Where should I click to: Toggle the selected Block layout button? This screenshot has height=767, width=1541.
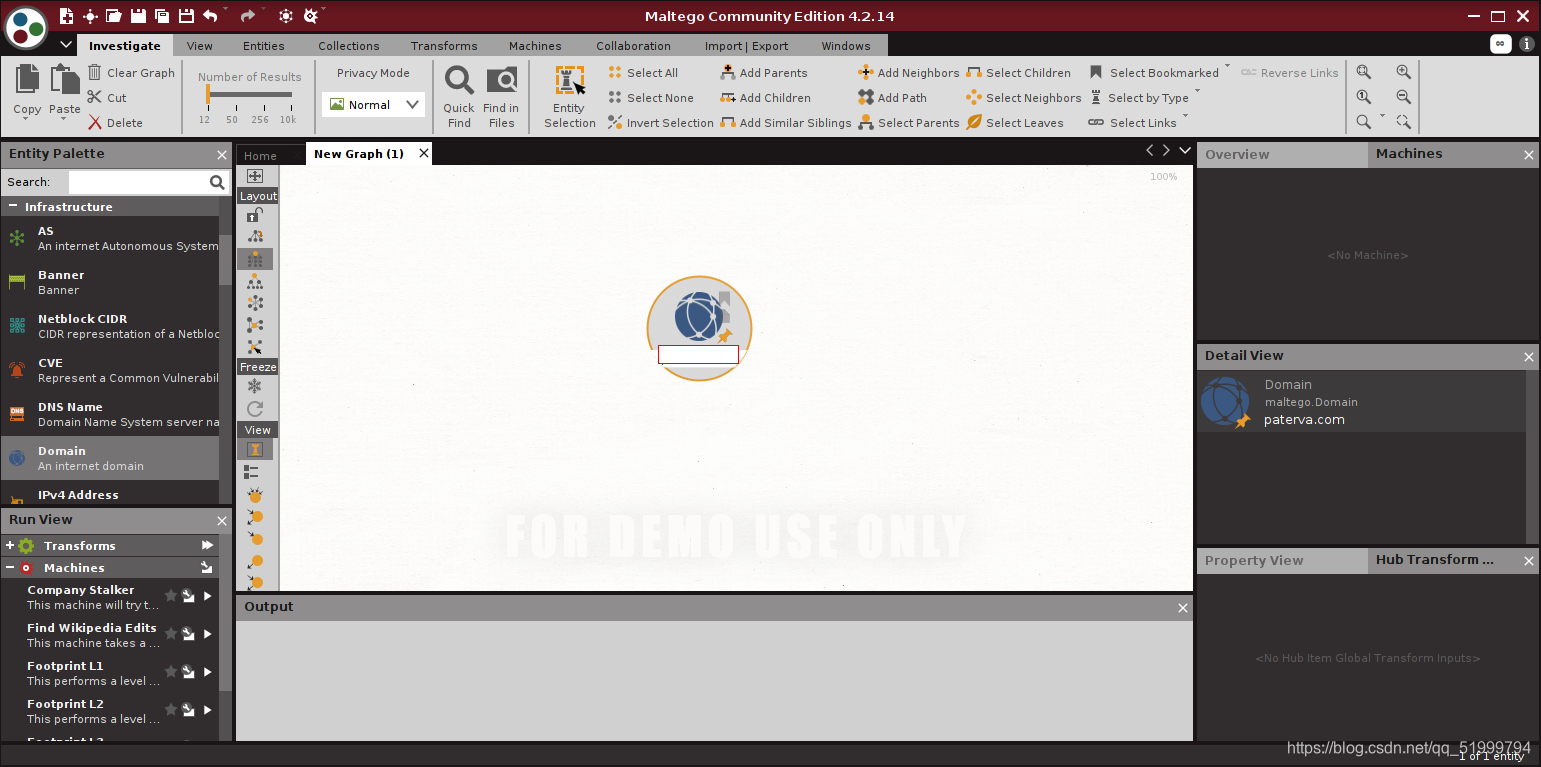[255, 259]
